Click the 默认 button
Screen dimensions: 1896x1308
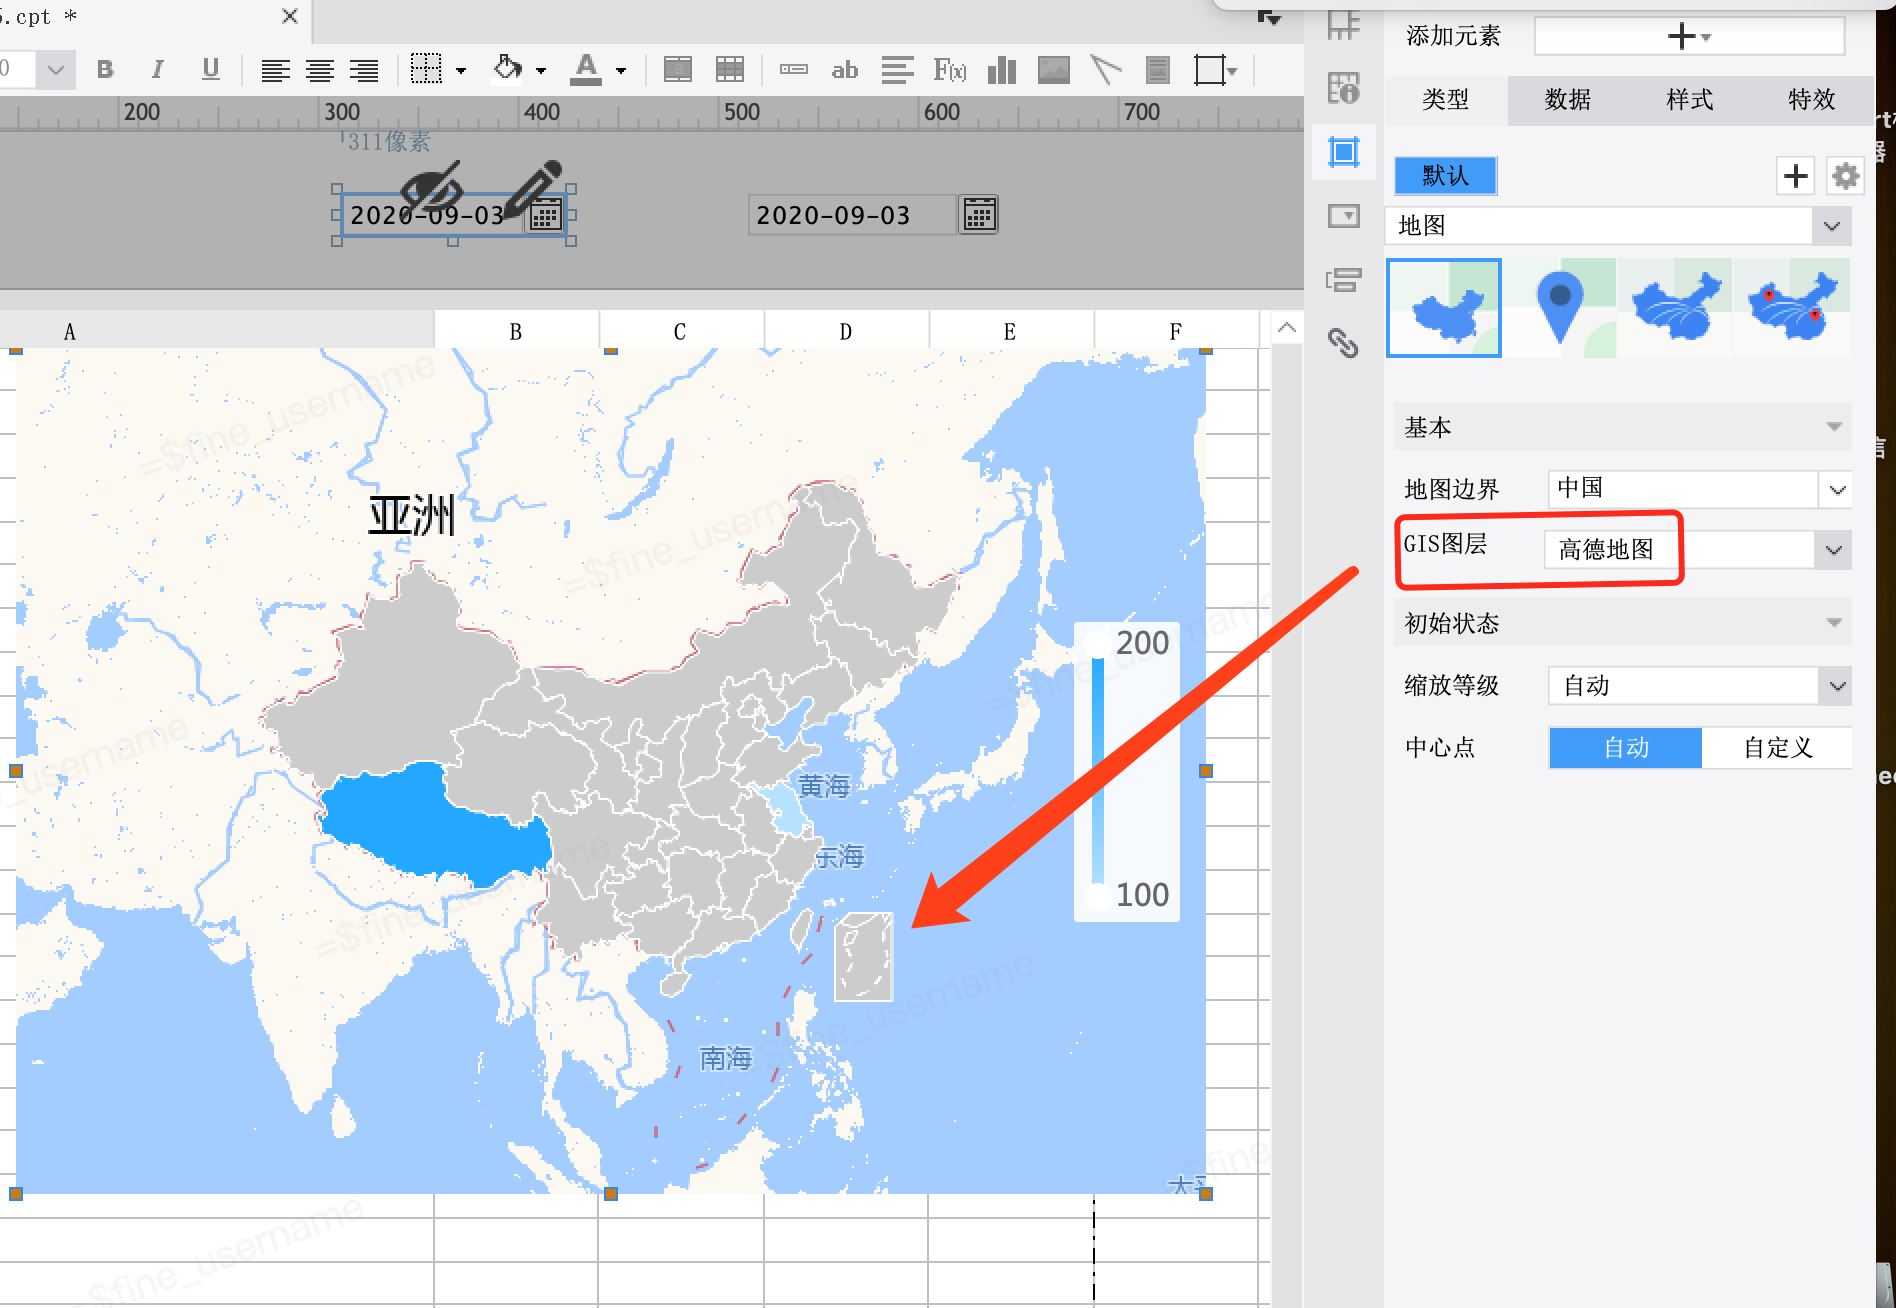[x=1446, y=176]
